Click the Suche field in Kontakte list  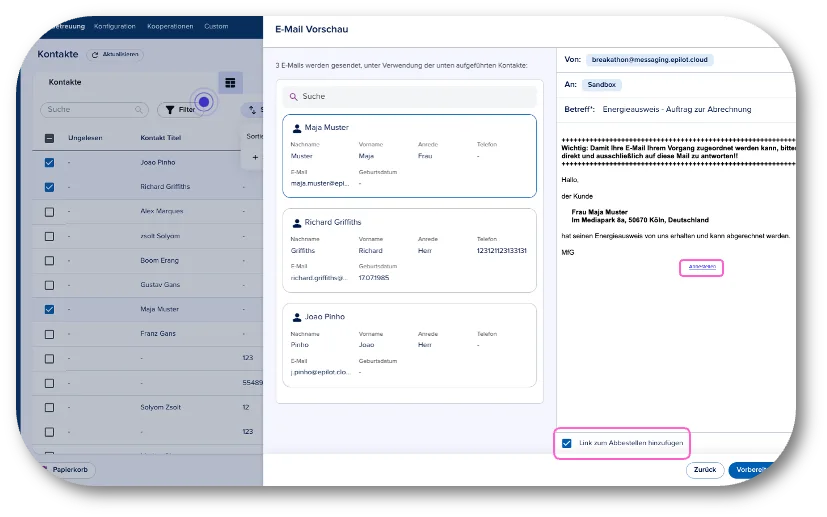94,110
